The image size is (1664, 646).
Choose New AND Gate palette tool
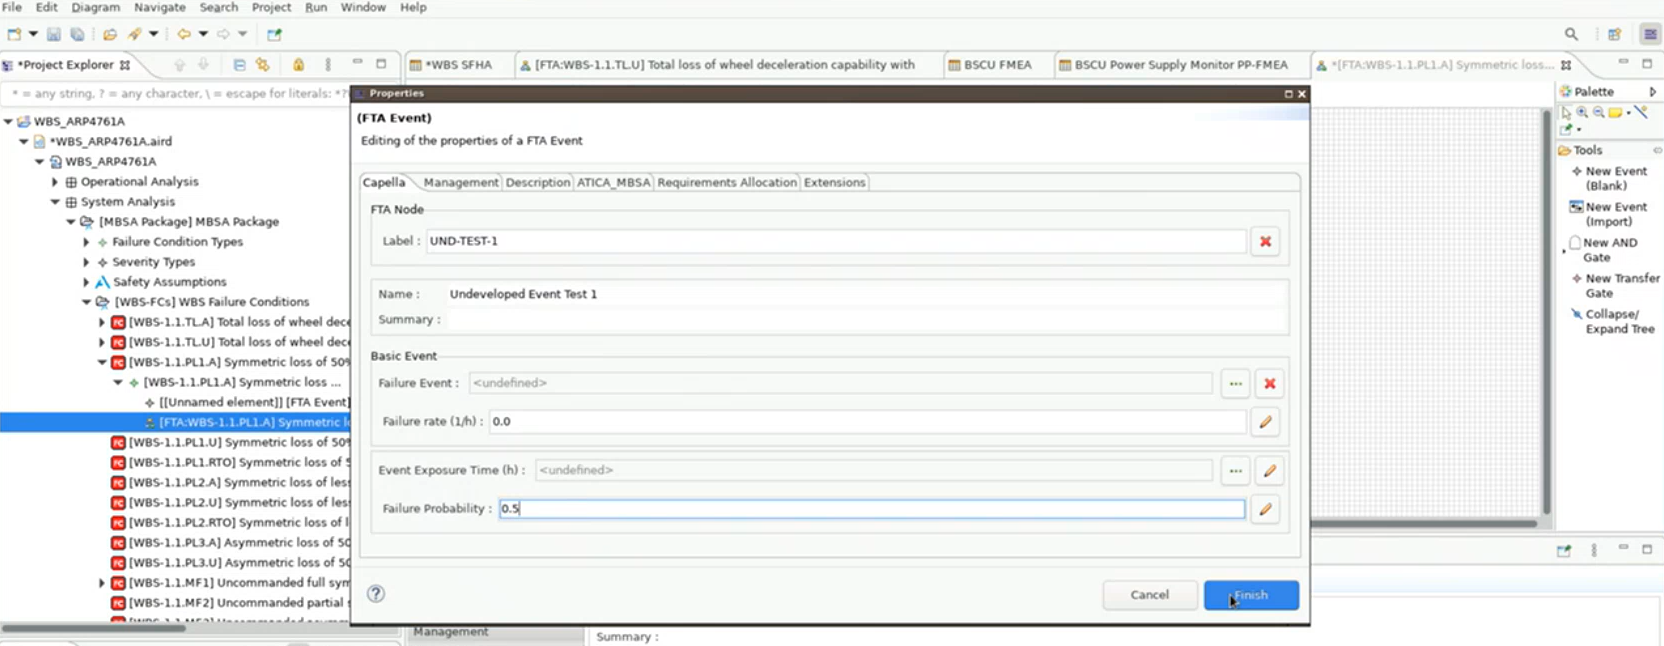point(1606,250)
